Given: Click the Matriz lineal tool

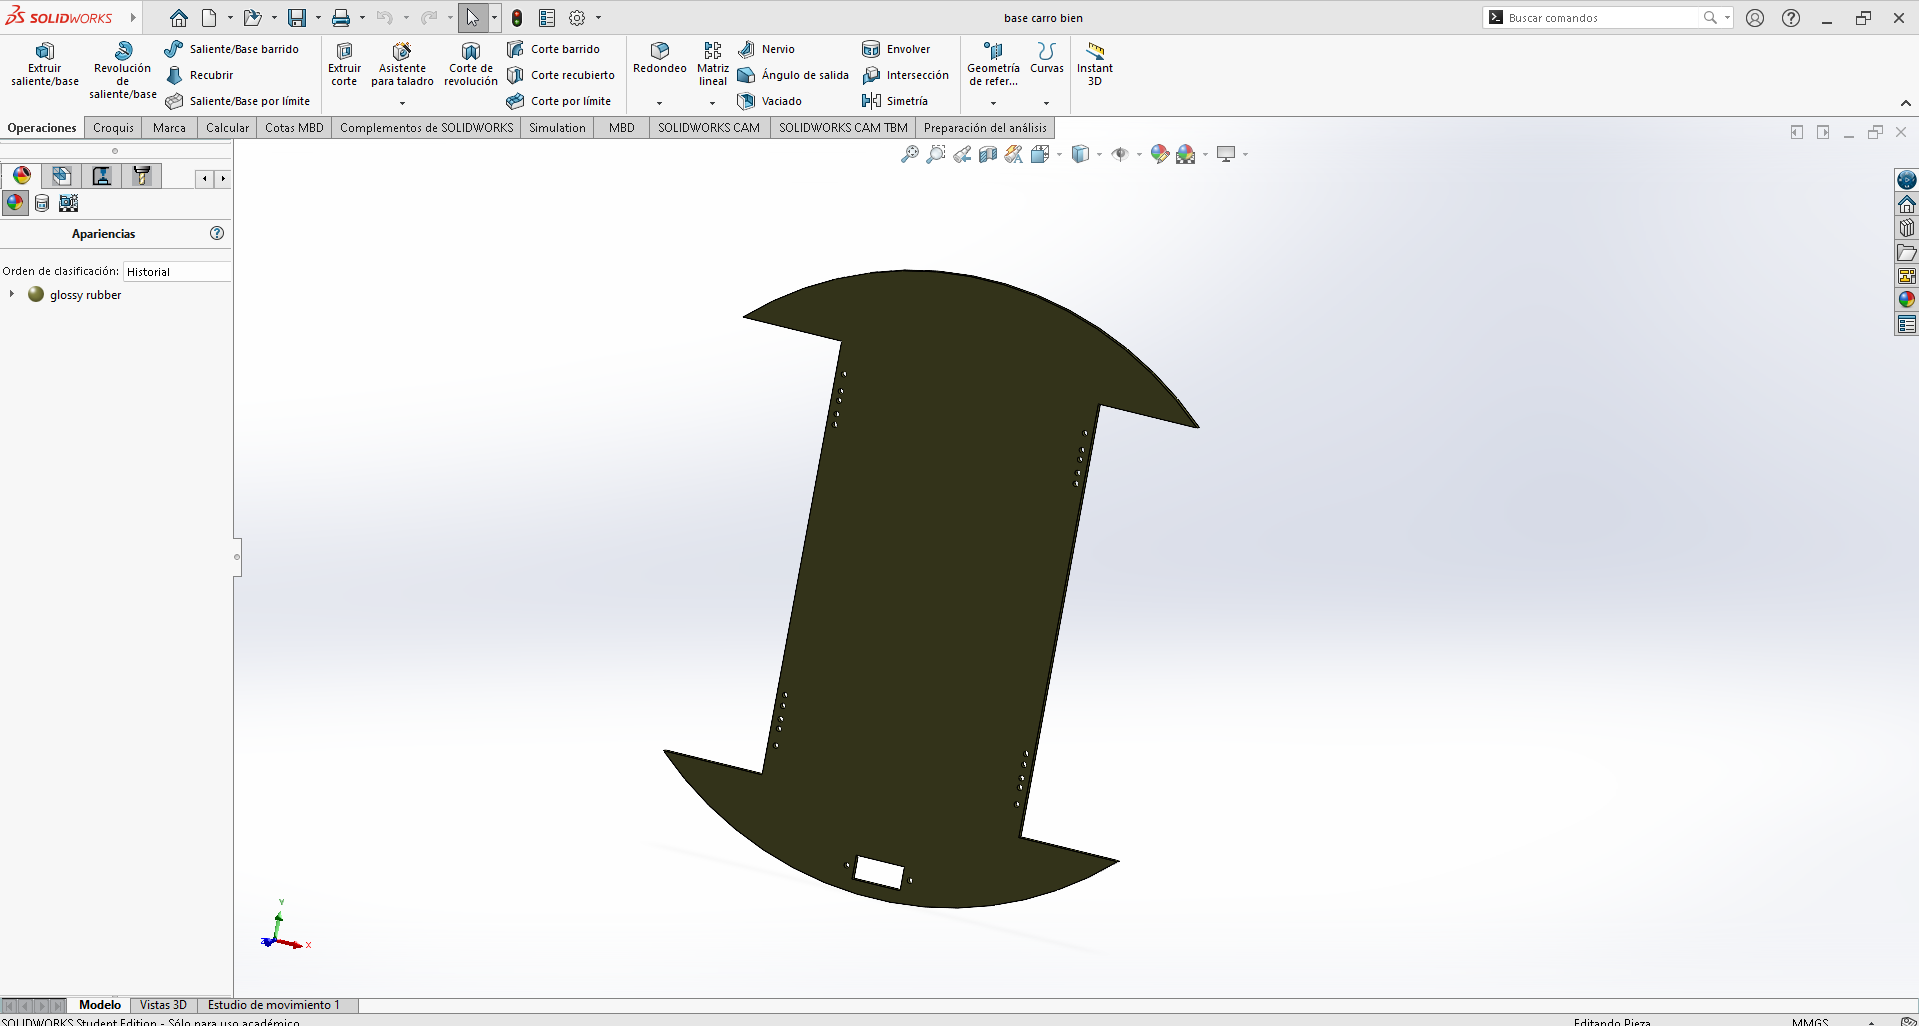Looking at the screenshot, I should pos(713,65).
